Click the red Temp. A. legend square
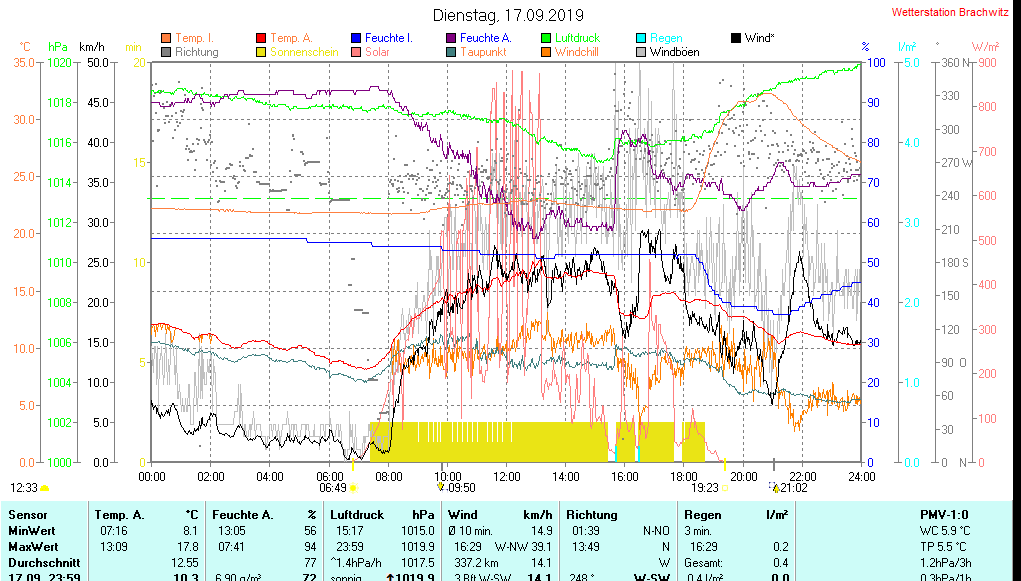Viewport: 1021px width, 581px height. 261,38
